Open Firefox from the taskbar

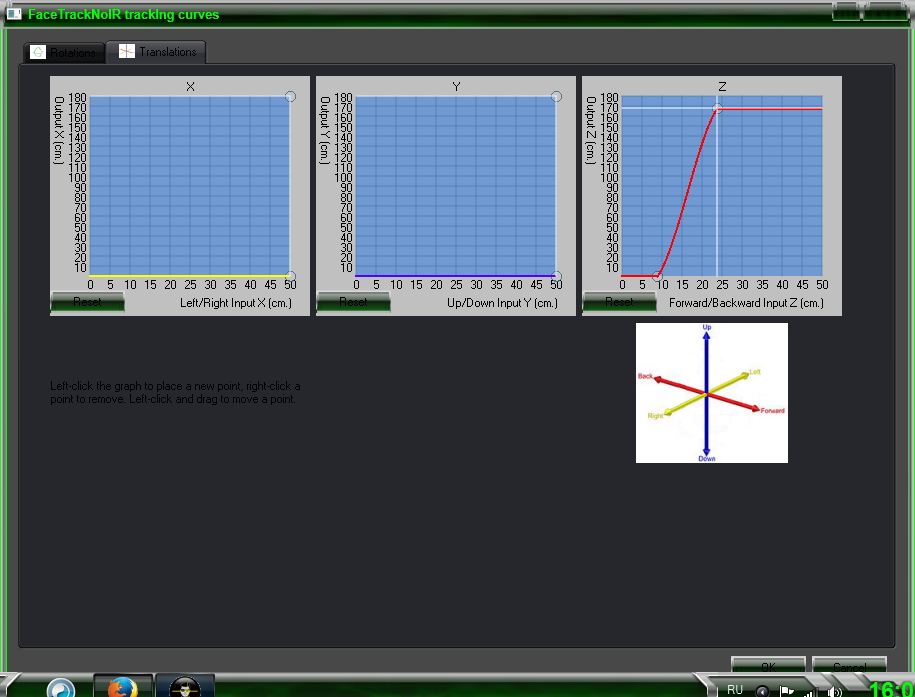(123, 687)
